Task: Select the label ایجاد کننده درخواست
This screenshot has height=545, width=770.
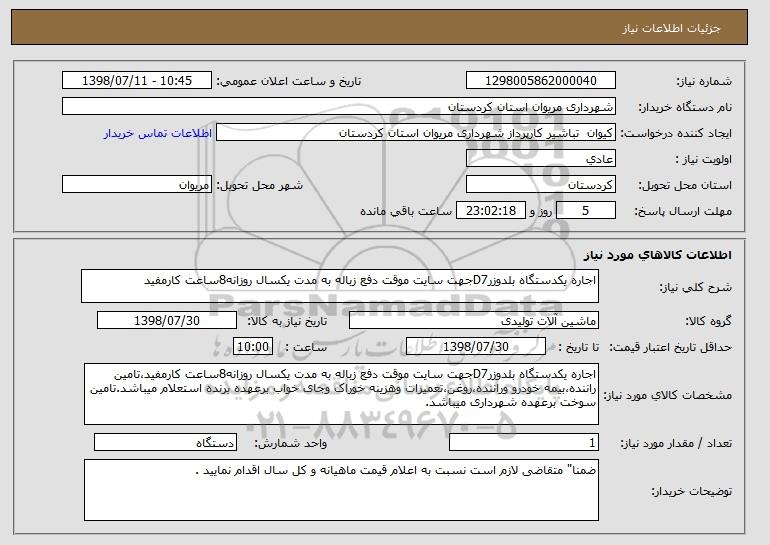Action: click(676, 133)
